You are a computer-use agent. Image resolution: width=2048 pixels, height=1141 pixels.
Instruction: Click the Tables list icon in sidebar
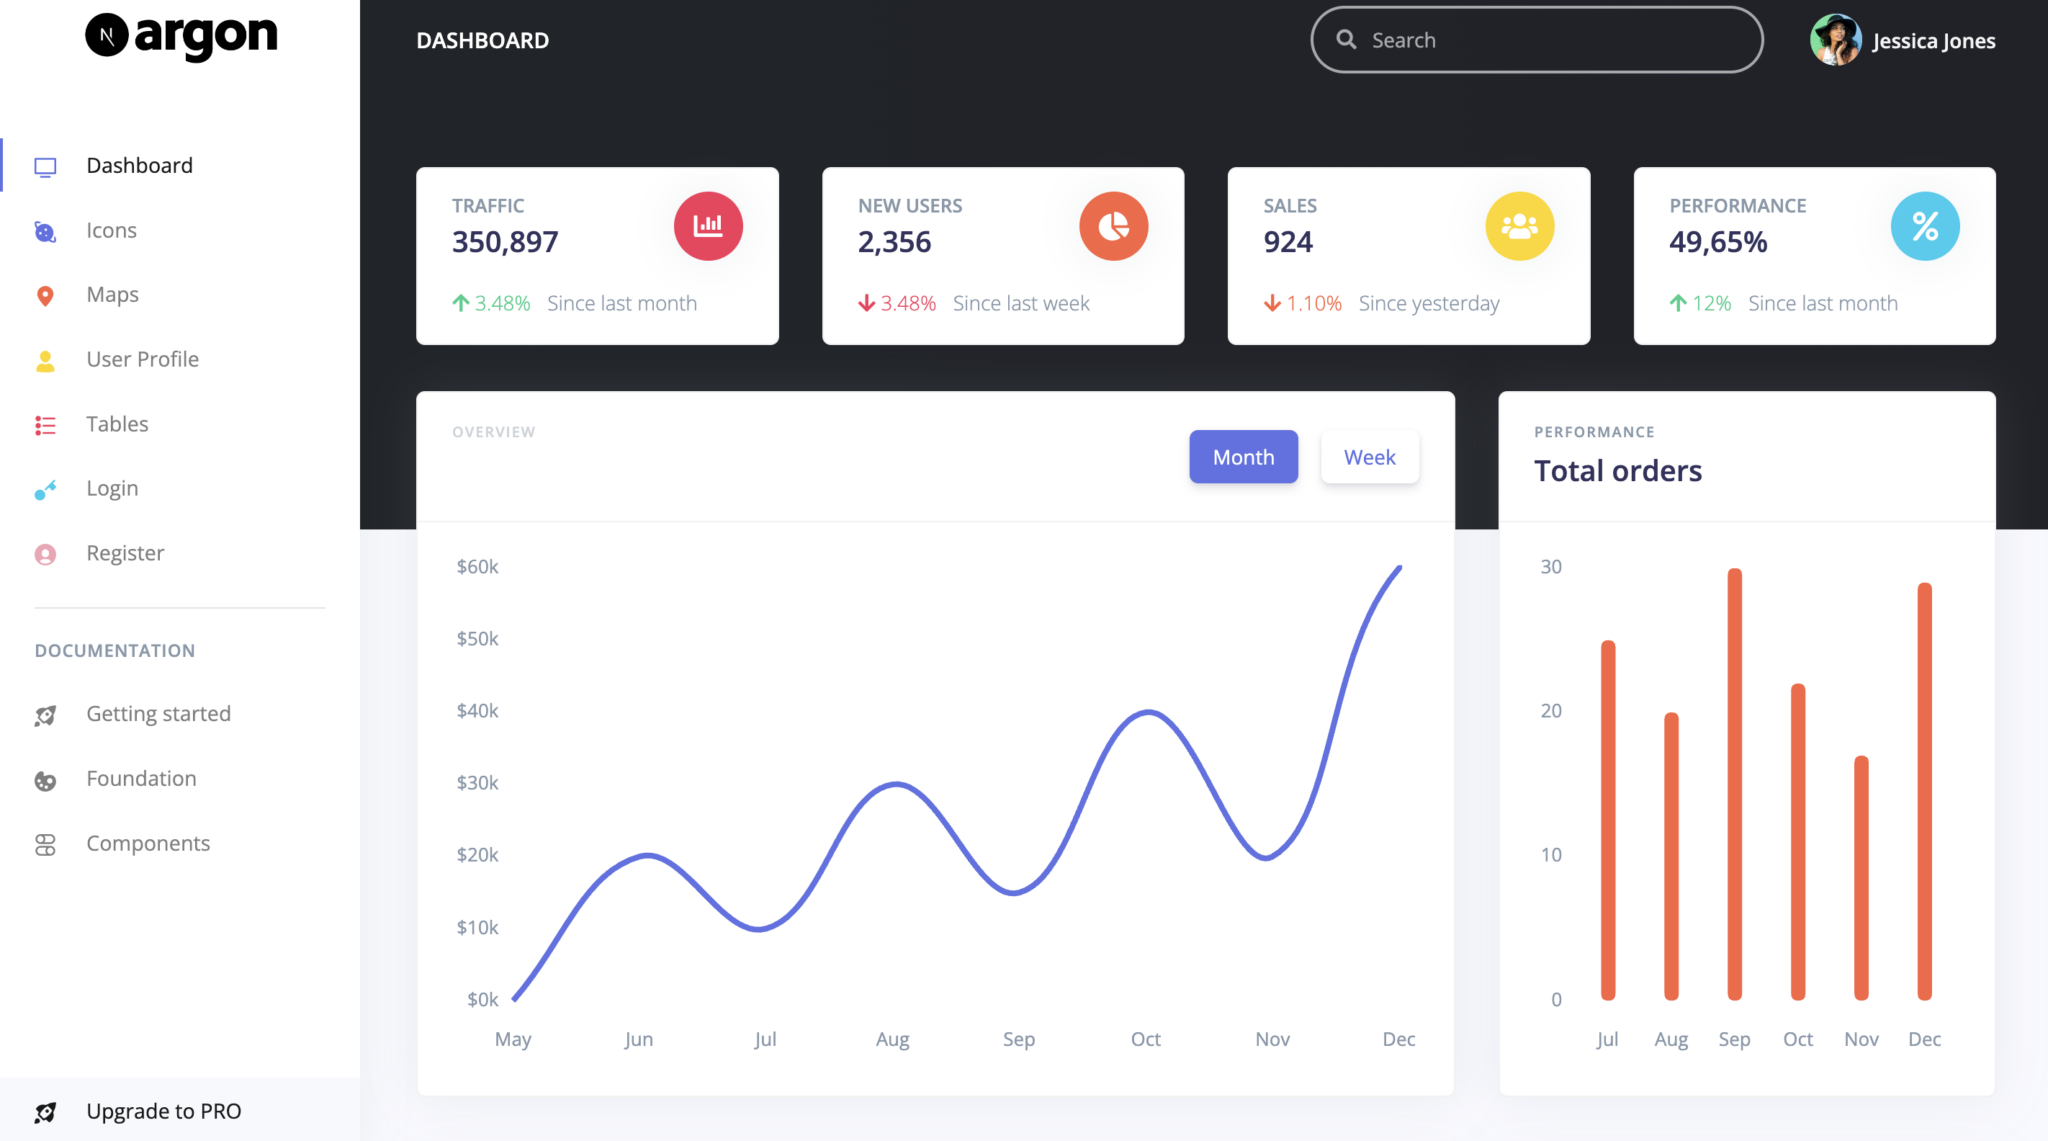[45, 424]
